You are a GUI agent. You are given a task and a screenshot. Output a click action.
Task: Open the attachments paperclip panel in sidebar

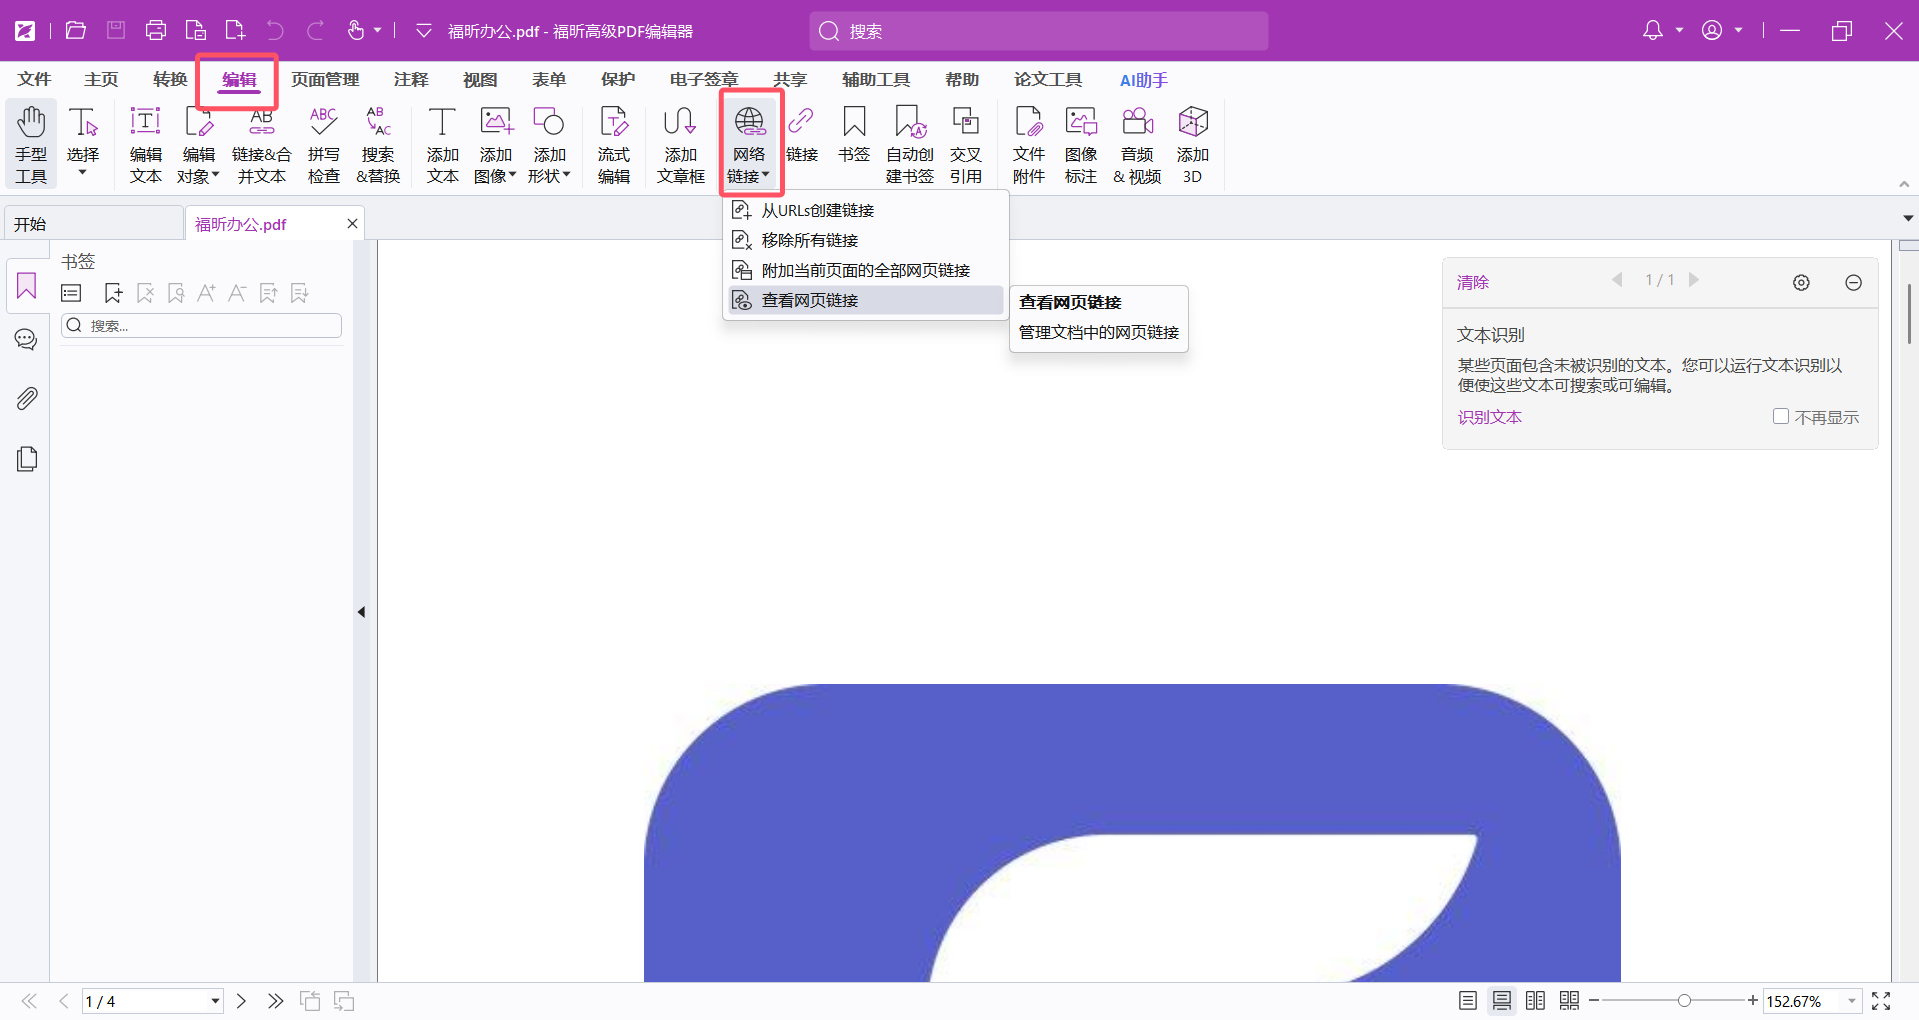coord(27,399)
